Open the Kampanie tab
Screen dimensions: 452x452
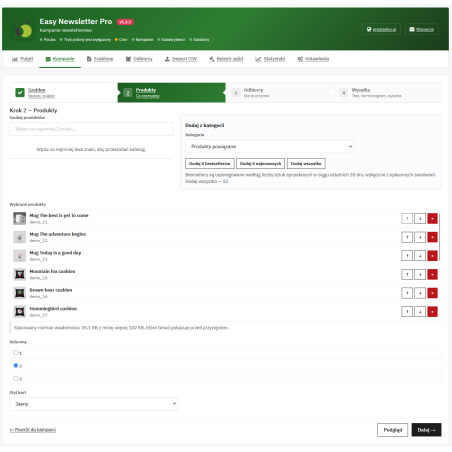click(60, 59)
